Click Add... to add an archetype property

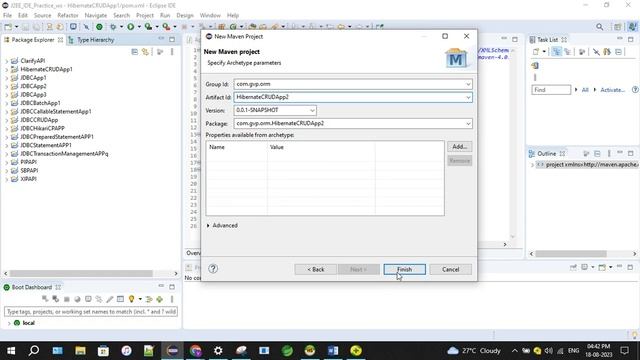click(460, 147)
